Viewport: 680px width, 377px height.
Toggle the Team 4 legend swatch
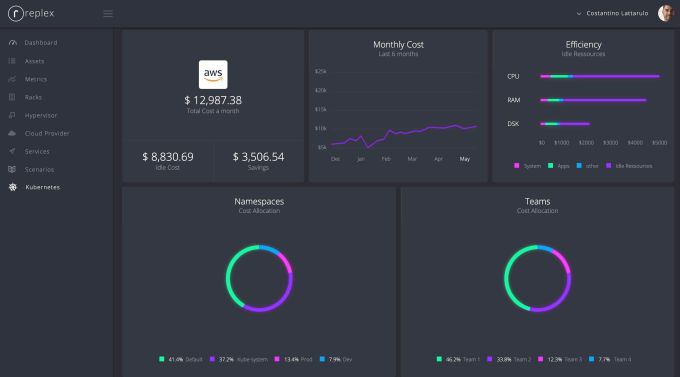point(592,359)
